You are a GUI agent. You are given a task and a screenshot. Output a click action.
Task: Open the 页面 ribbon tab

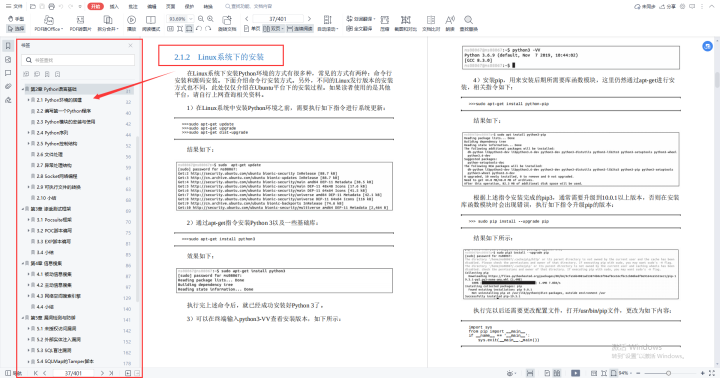pyautogui.click(x=170, y=6)
